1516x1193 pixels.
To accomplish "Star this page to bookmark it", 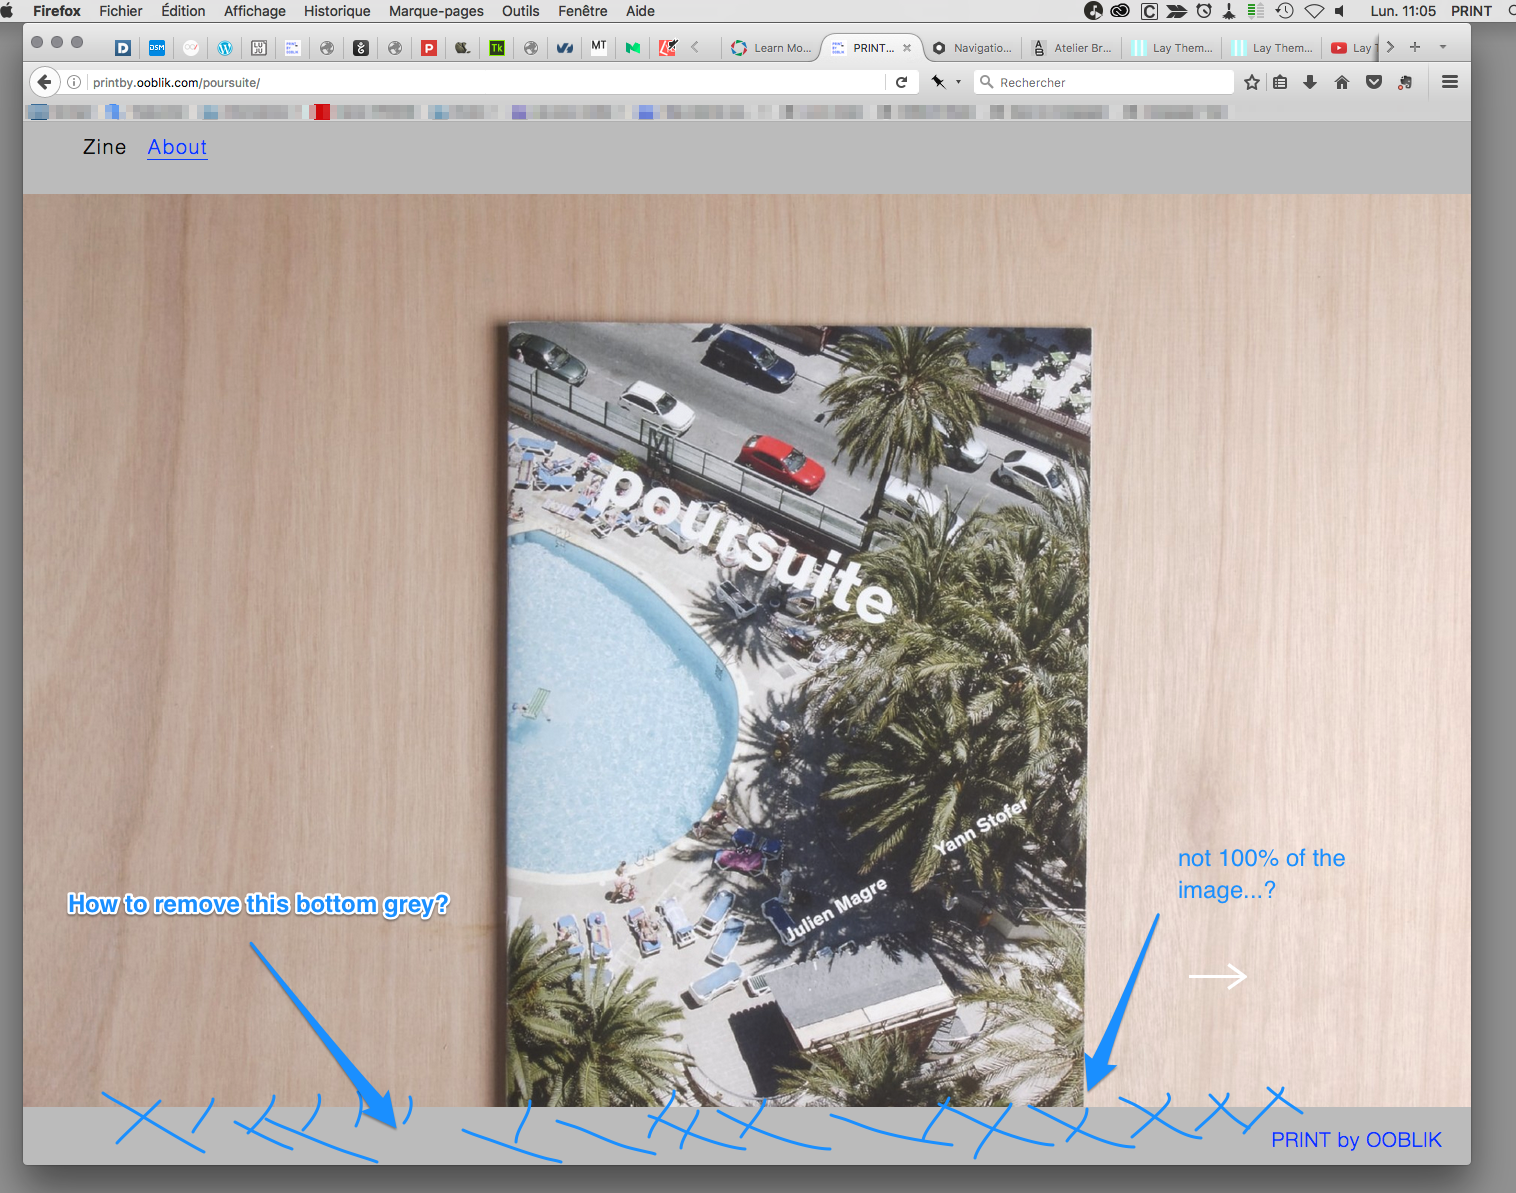I will tap(1251, 82).
